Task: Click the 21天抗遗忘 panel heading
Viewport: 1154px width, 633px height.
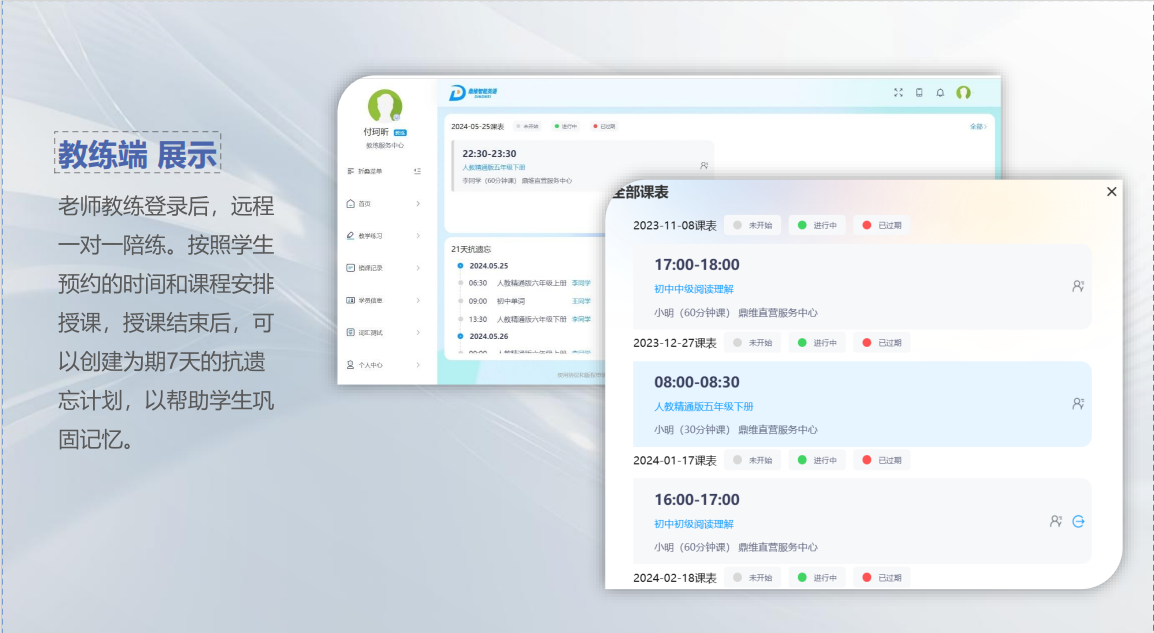Action: click(471, 249)
